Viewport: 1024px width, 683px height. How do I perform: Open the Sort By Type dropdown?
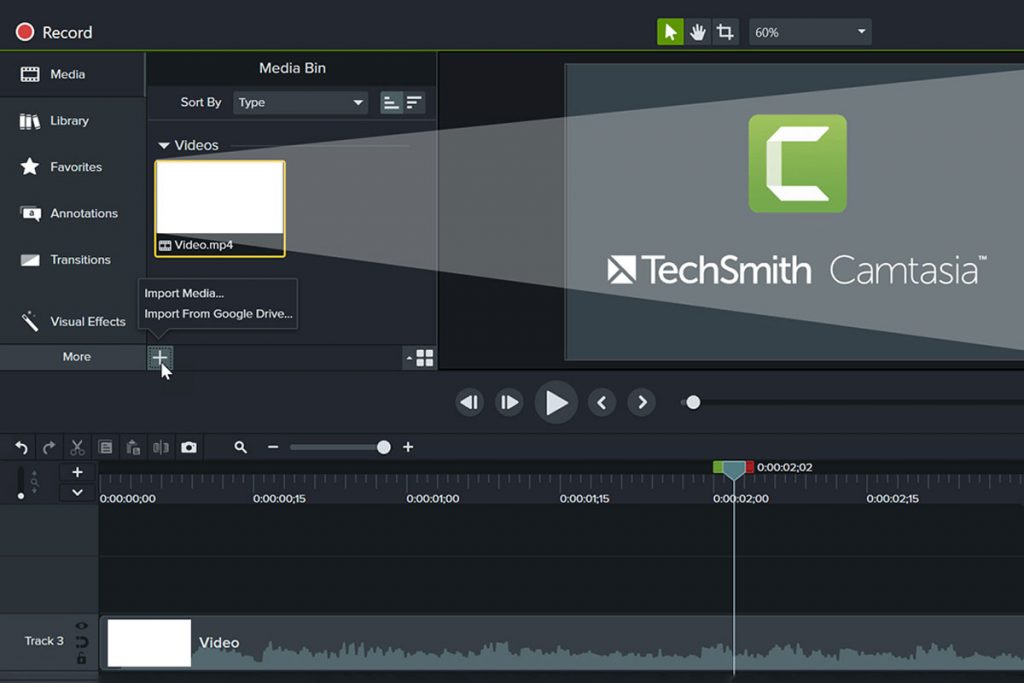click(299, 102)
